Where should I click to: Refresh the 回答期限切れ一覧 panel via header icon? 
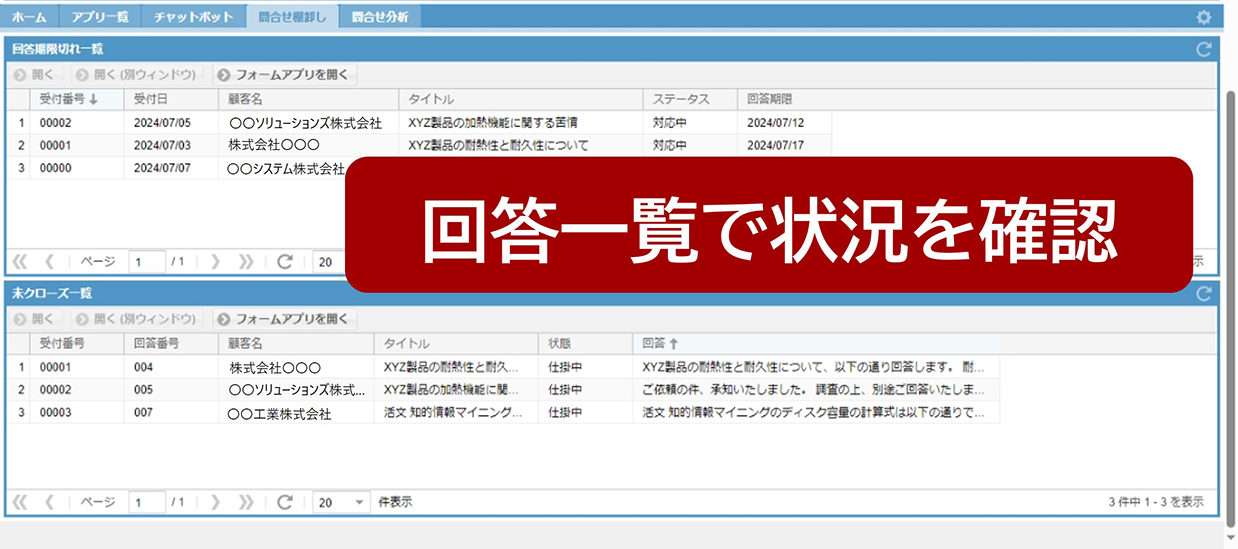(1204, 49)
